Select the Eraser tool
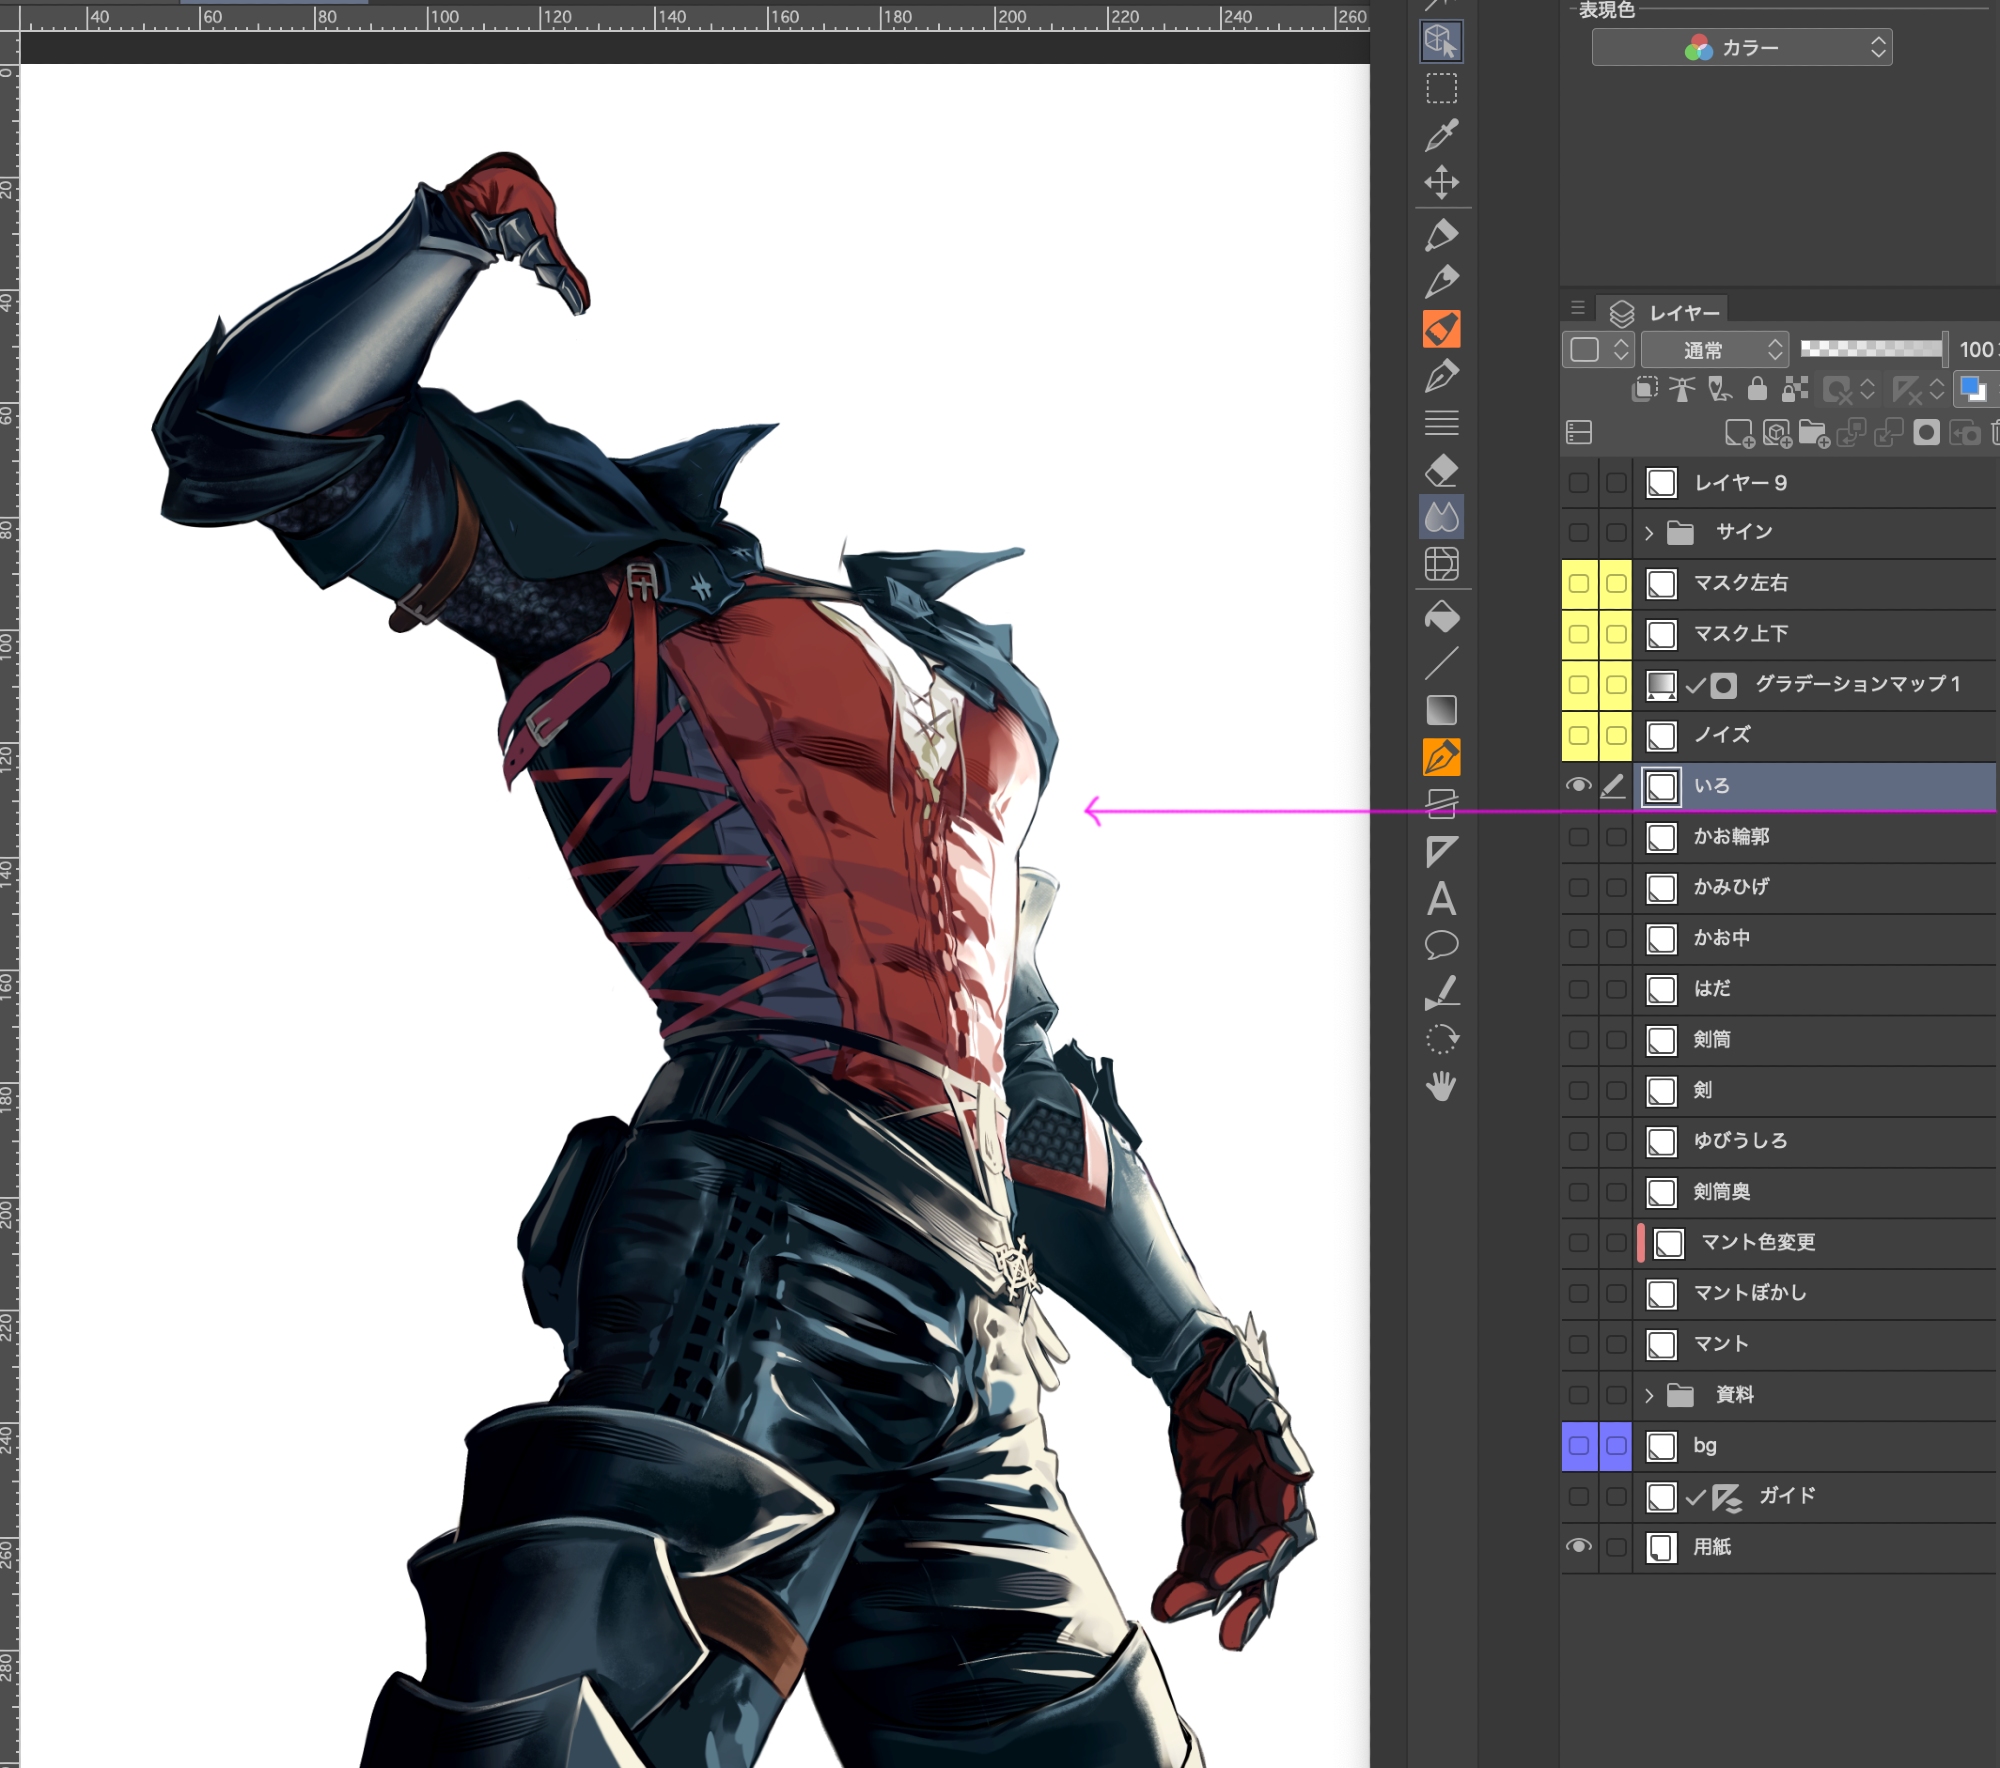The height and width of the screenshot is (1768, 2000). [x=1441, y=470]
